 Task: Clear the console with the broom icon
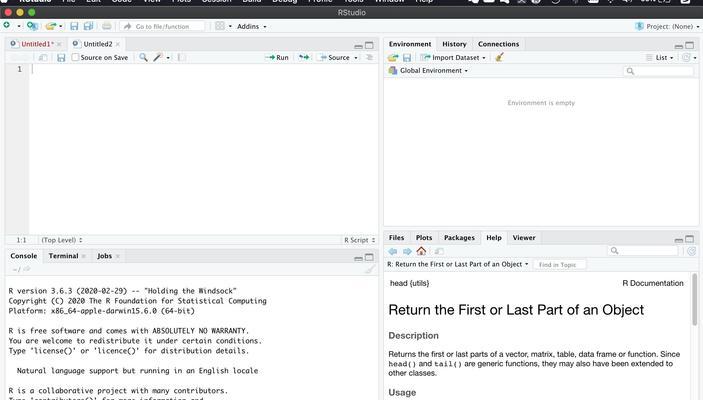pyautogui.click(x=370, y=269)
